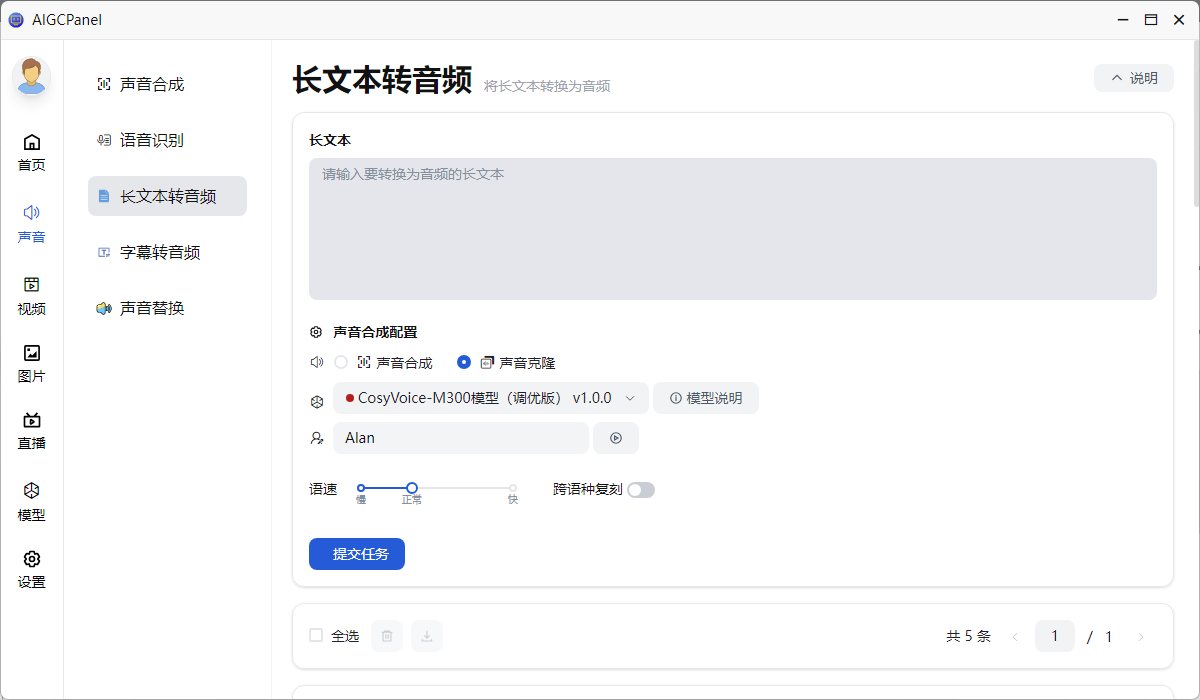Open the Alan voice selection field
Image resolution: width=1200 pixels, height=700 pixels.
[460, 437]
